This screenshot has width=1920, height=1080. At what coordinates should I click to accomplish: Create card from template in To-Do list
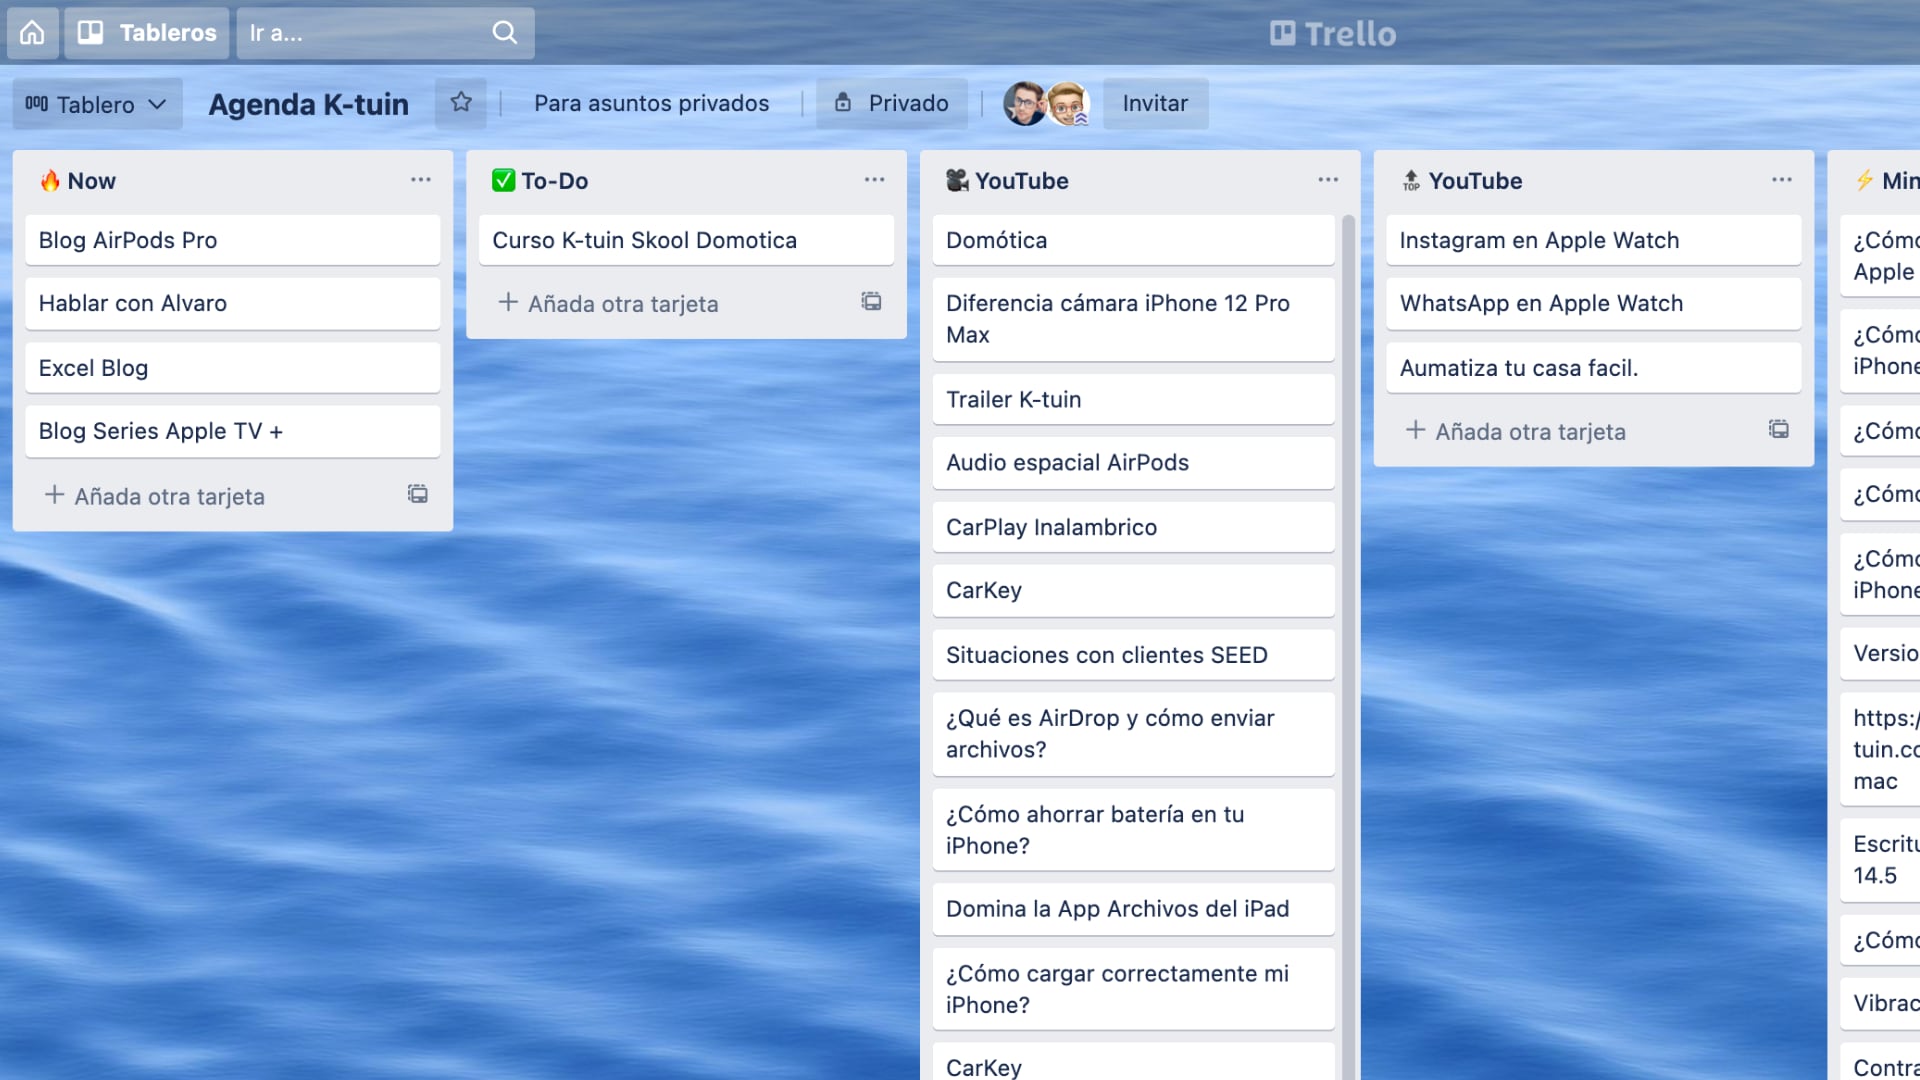pos(872,302)
